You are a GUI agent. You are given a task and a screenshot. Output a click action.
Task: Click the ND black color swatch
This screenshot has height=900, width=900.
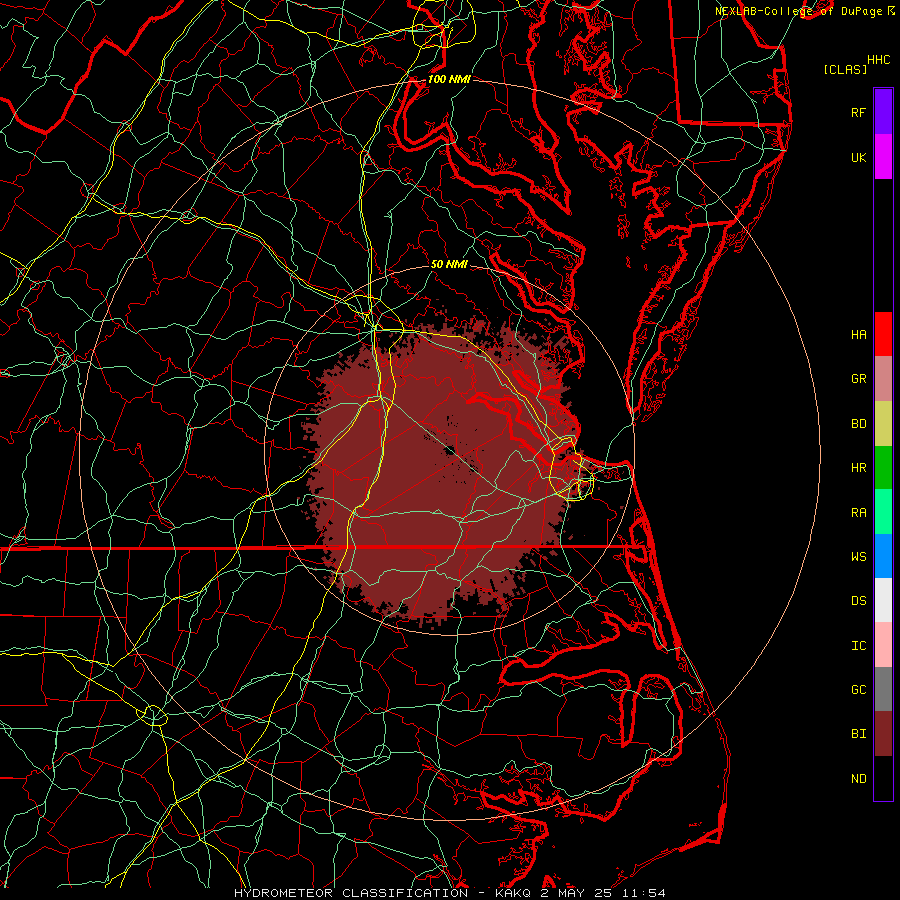pyautogui.click(x=883, y=778)
